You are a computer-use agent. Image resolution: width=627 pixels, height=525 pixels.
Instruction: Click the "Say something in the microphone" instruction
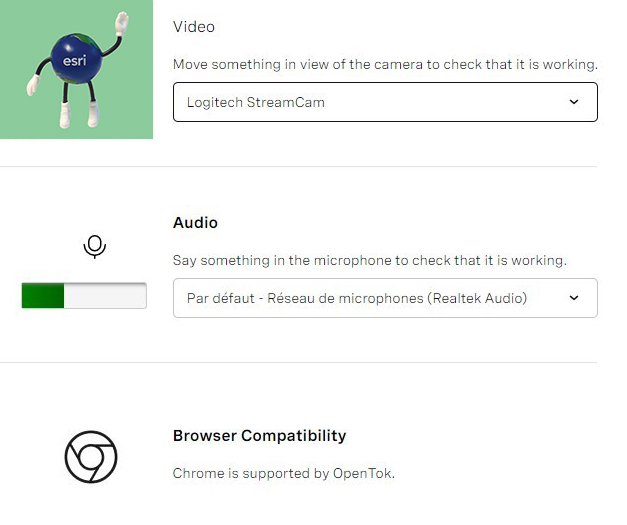click(369, 260)
